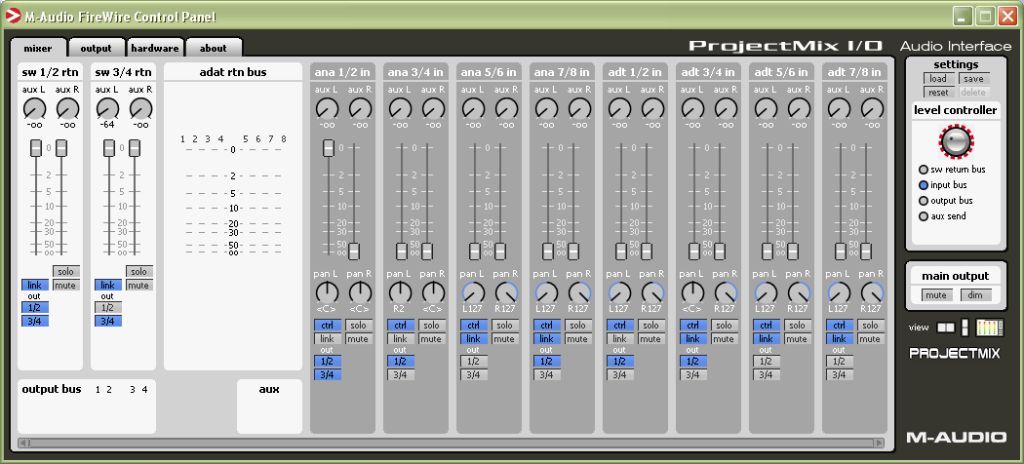Screen dimensions: 1024x464
Task: Click left fader handle on adt 5/6 in
Action: click(767, 251)
